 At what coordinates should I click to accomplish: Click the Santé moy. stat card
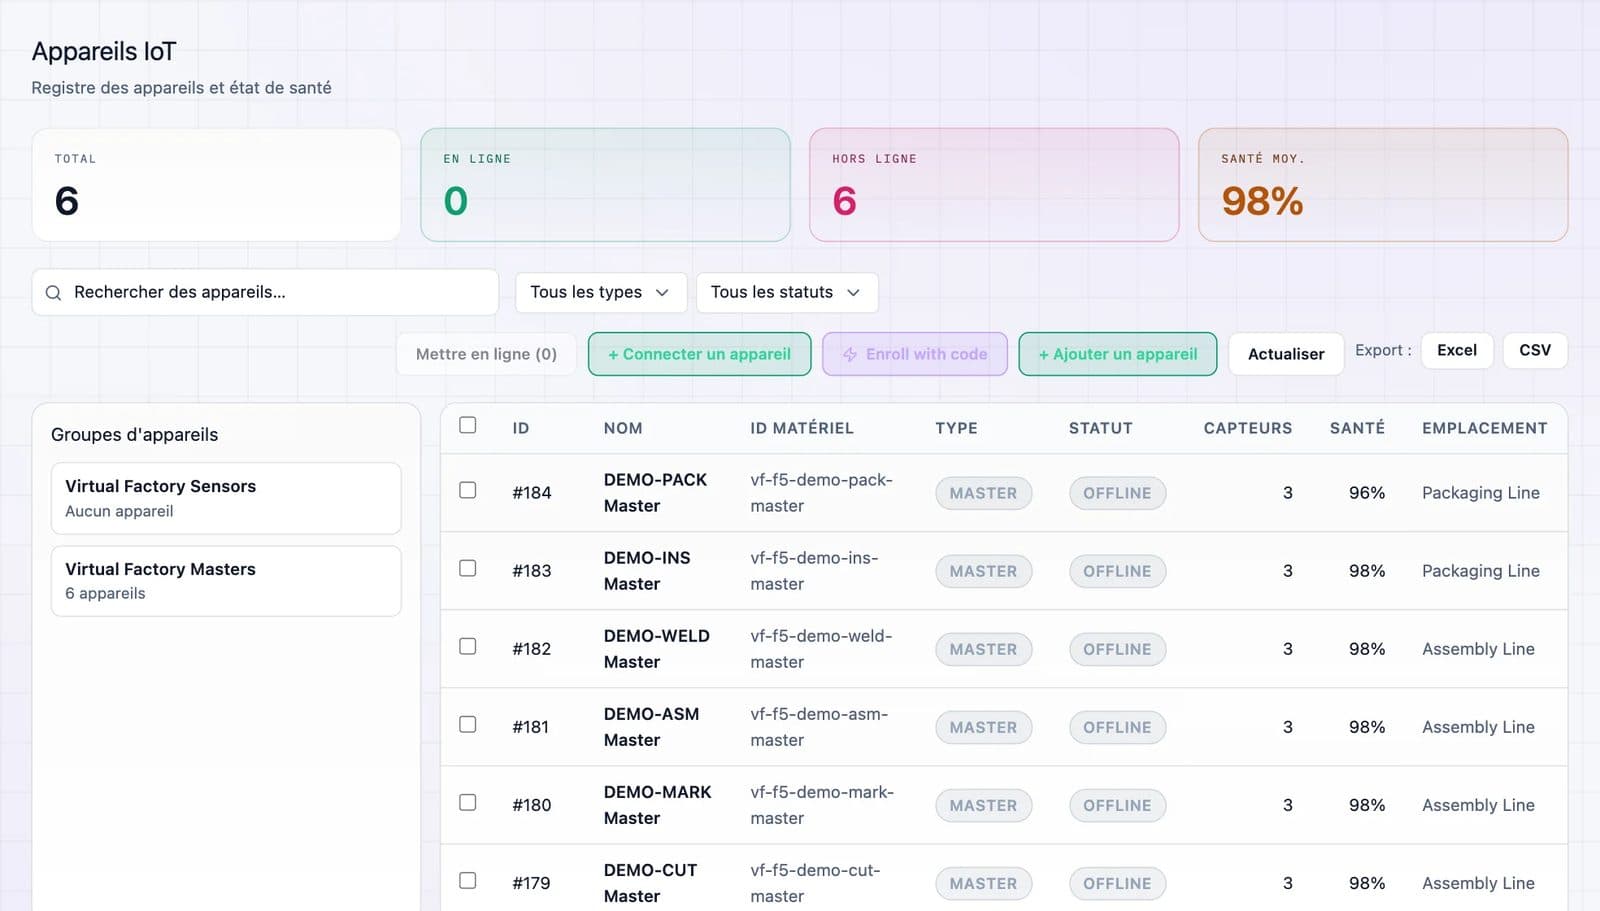pos(1383,185)
